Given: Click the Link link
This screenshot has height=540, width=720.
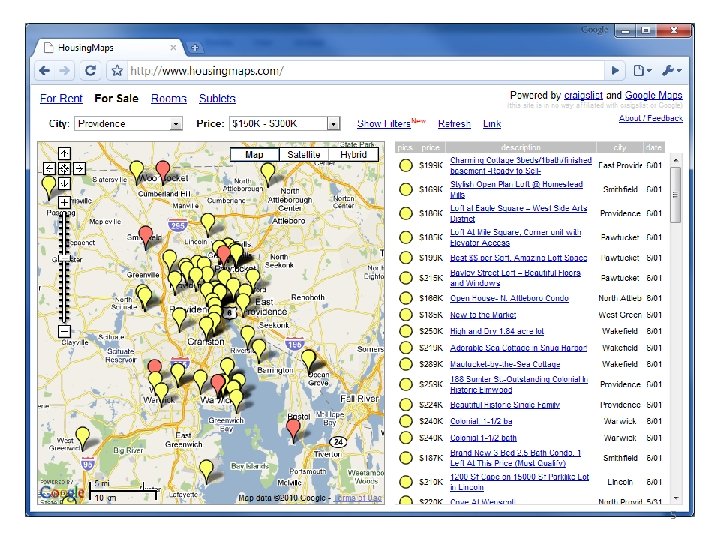Looking at the screenshot, I should (492, 124).
